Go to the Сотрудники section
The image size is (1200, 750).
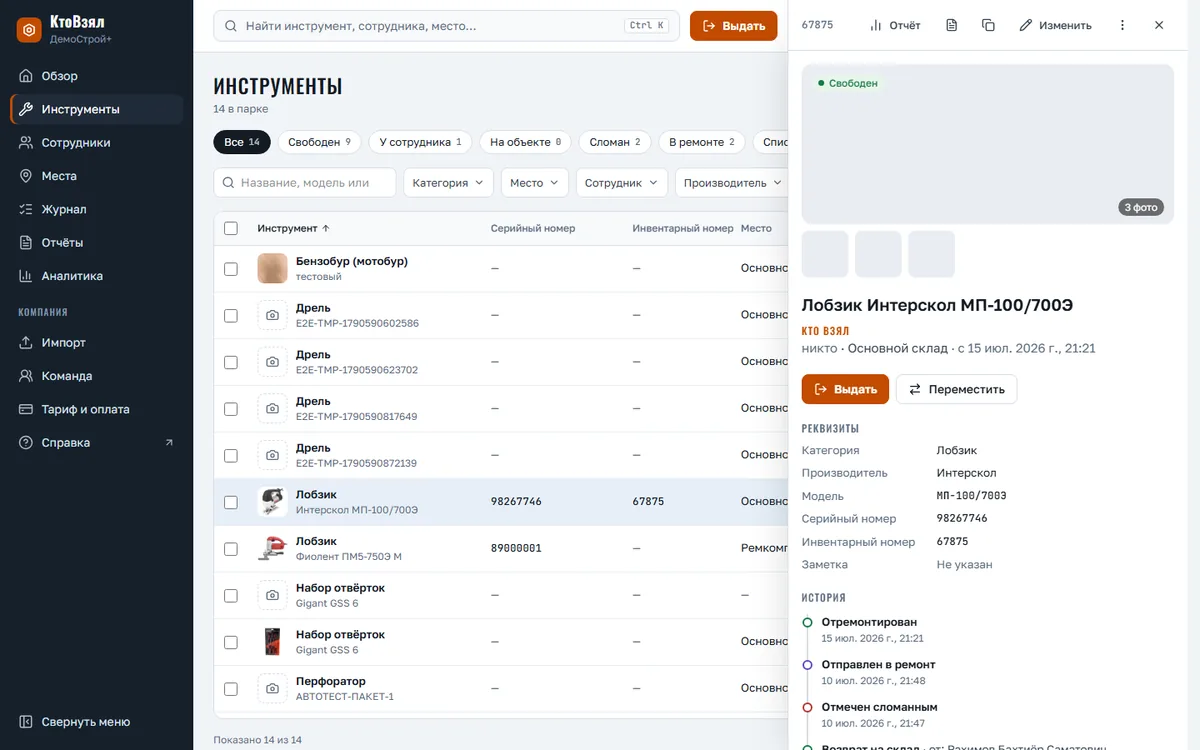(x=96, y=143)
